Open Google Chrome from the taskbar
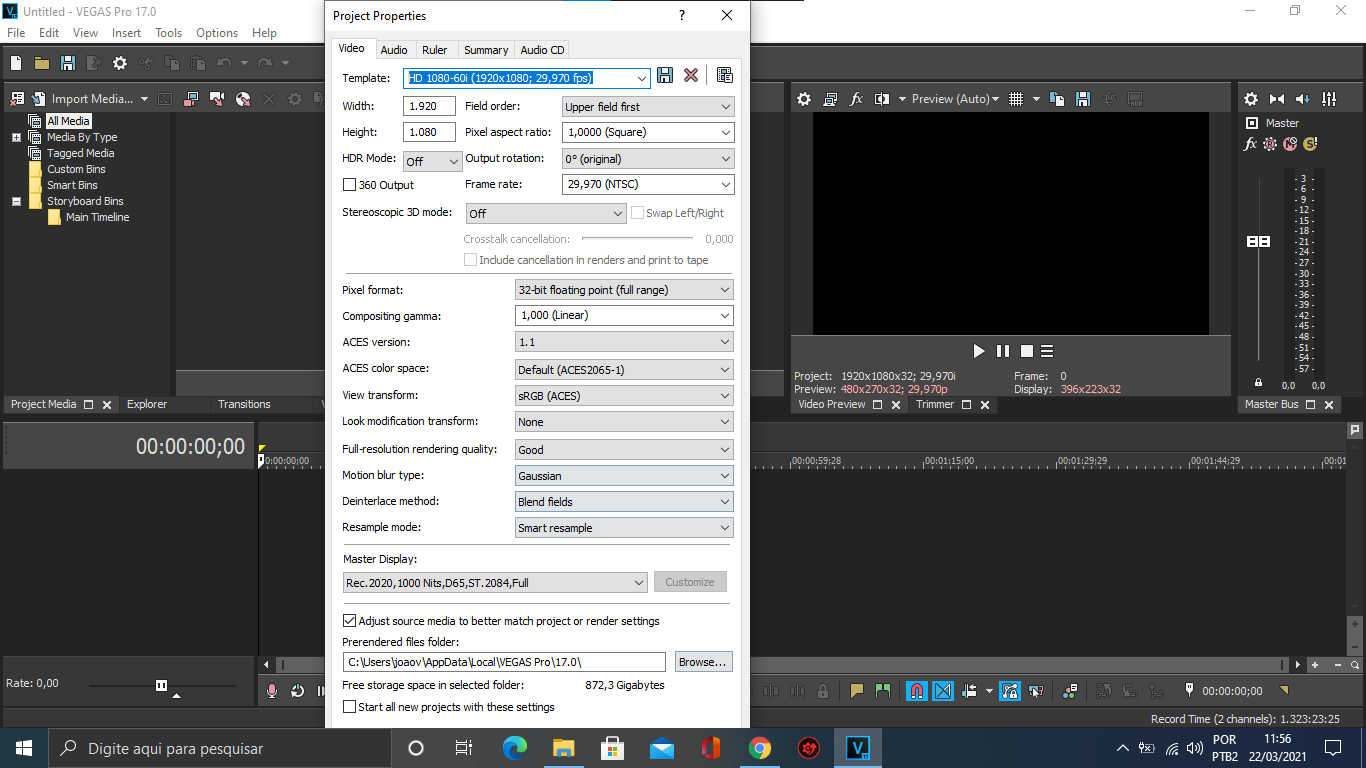 (760, 748)
